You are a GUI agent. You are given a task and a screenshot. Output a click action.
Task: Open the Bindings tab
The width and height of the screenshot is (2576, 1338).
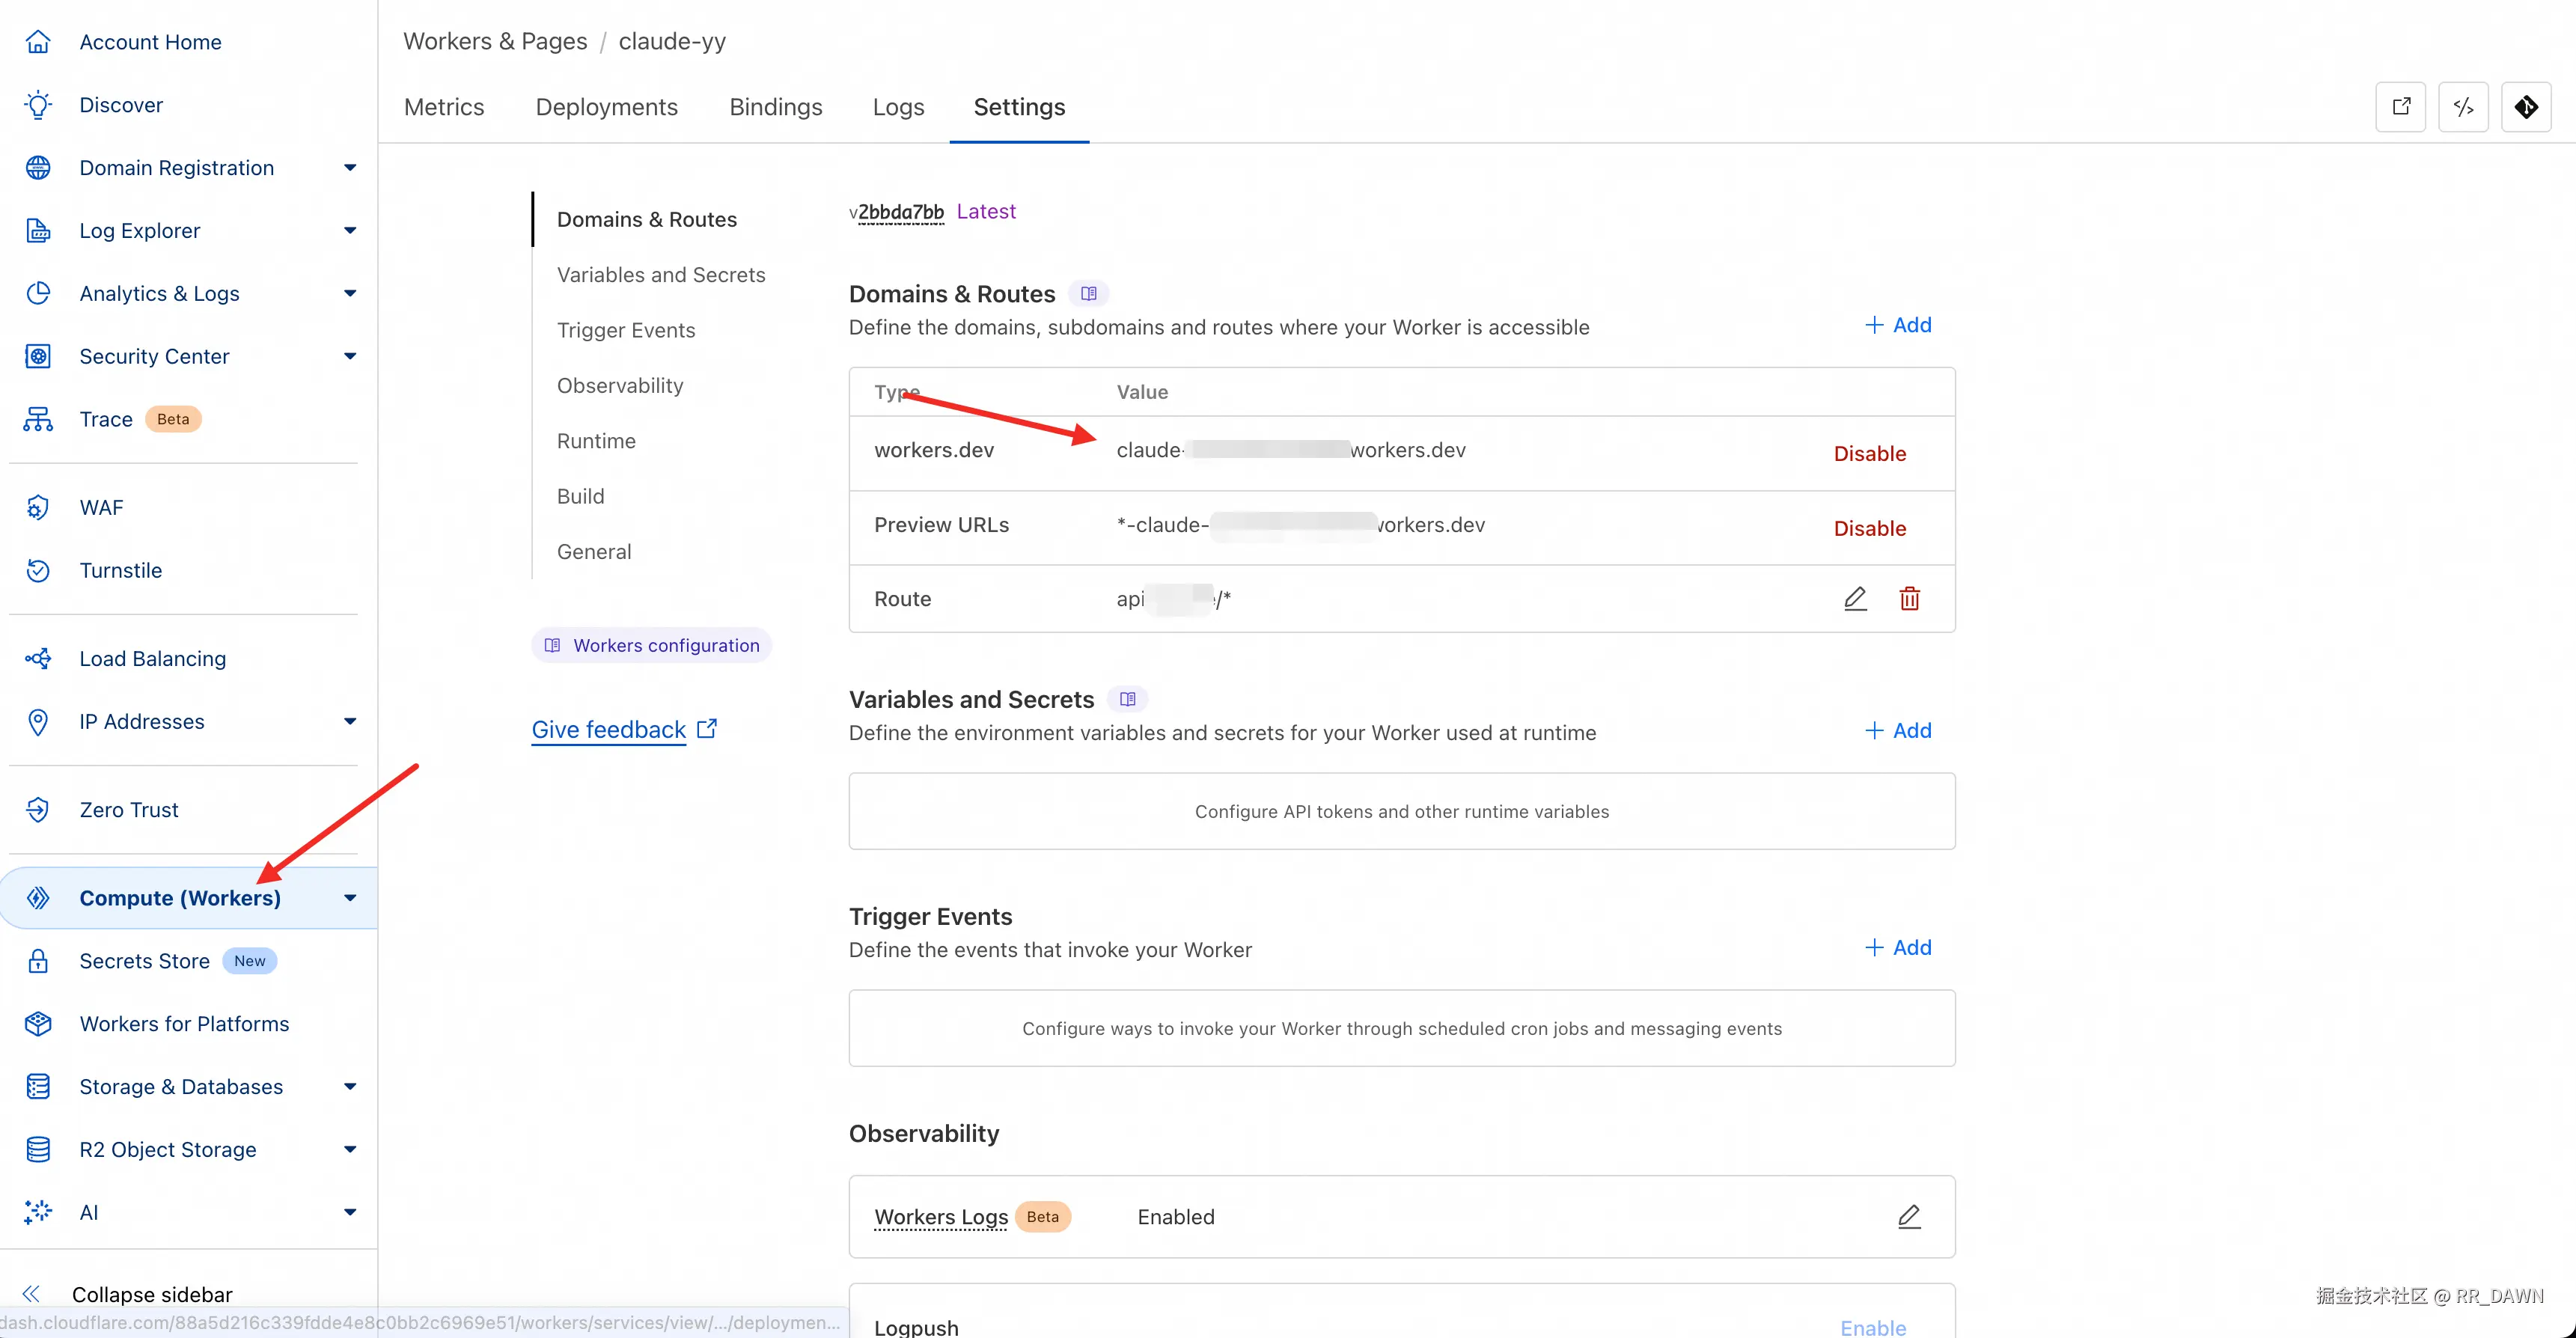[775, 107]
